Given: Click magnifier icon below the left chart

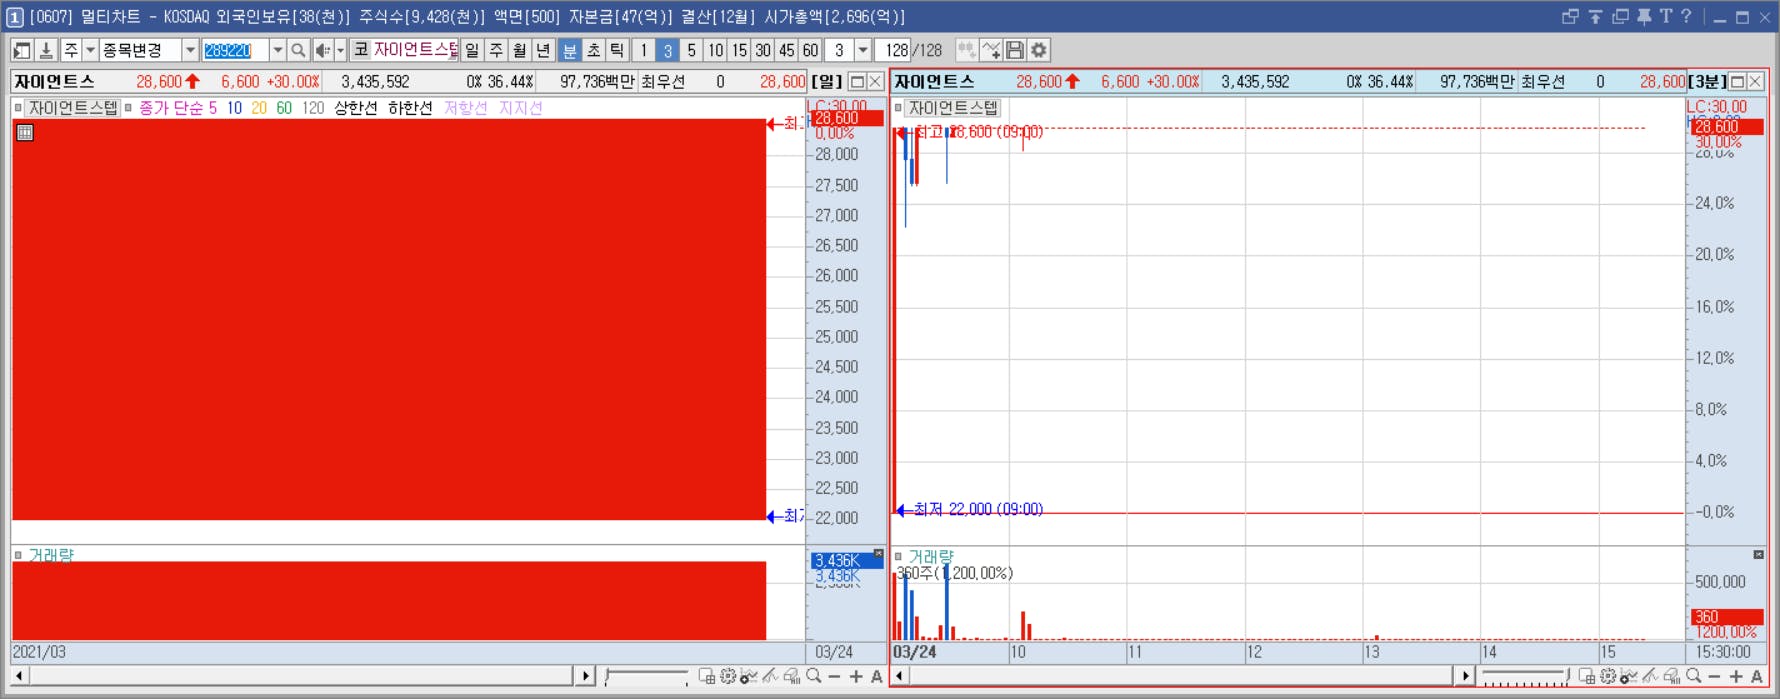Looking at the screenshot, I should (x=814, y=677).
